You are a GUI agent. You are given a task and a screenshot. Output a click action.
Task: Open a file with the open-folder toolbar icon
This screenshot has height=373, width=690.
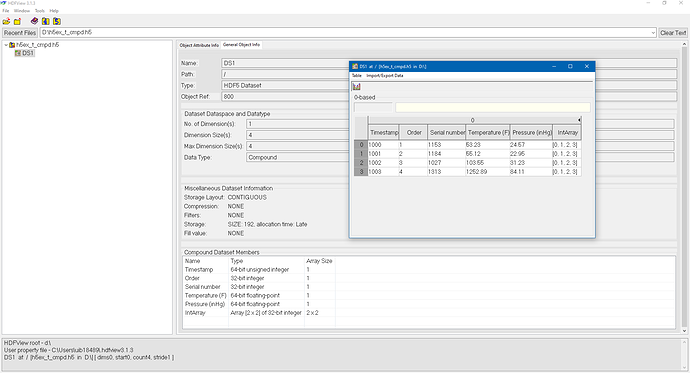6,21
